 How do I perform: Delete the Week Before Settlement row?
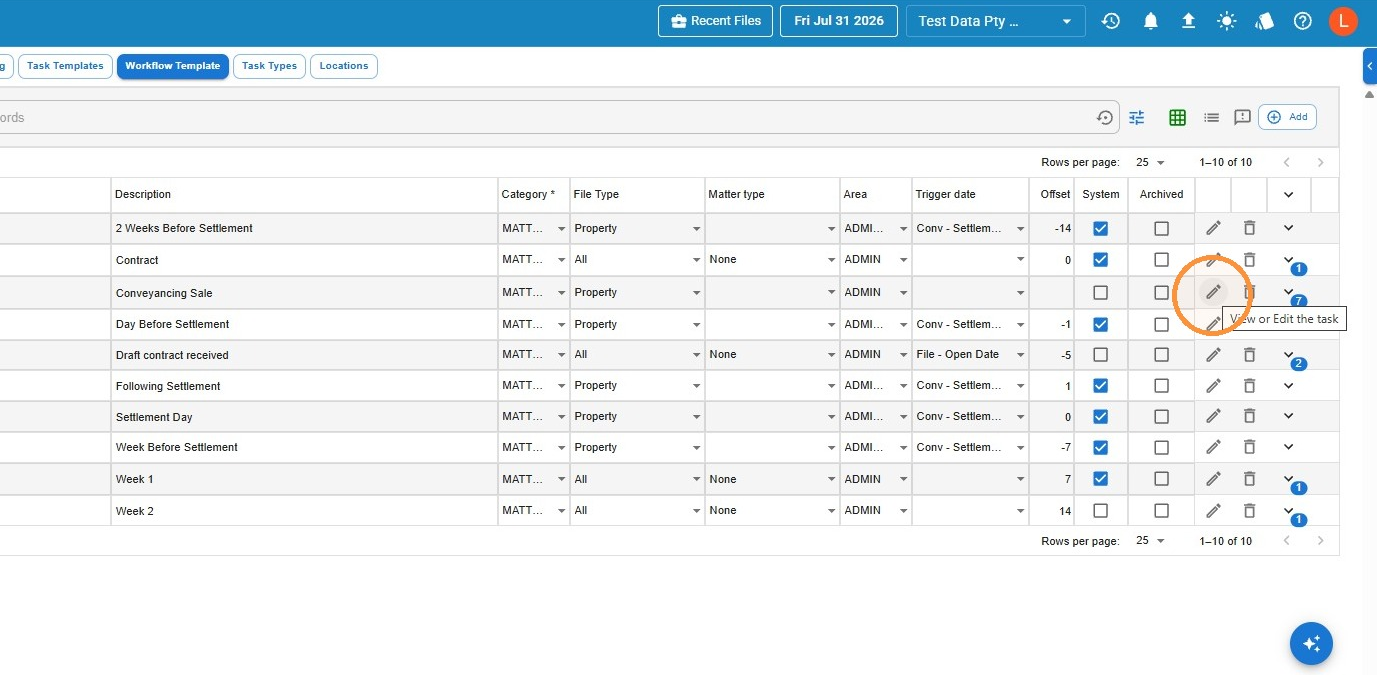[x=1249, y=447]
